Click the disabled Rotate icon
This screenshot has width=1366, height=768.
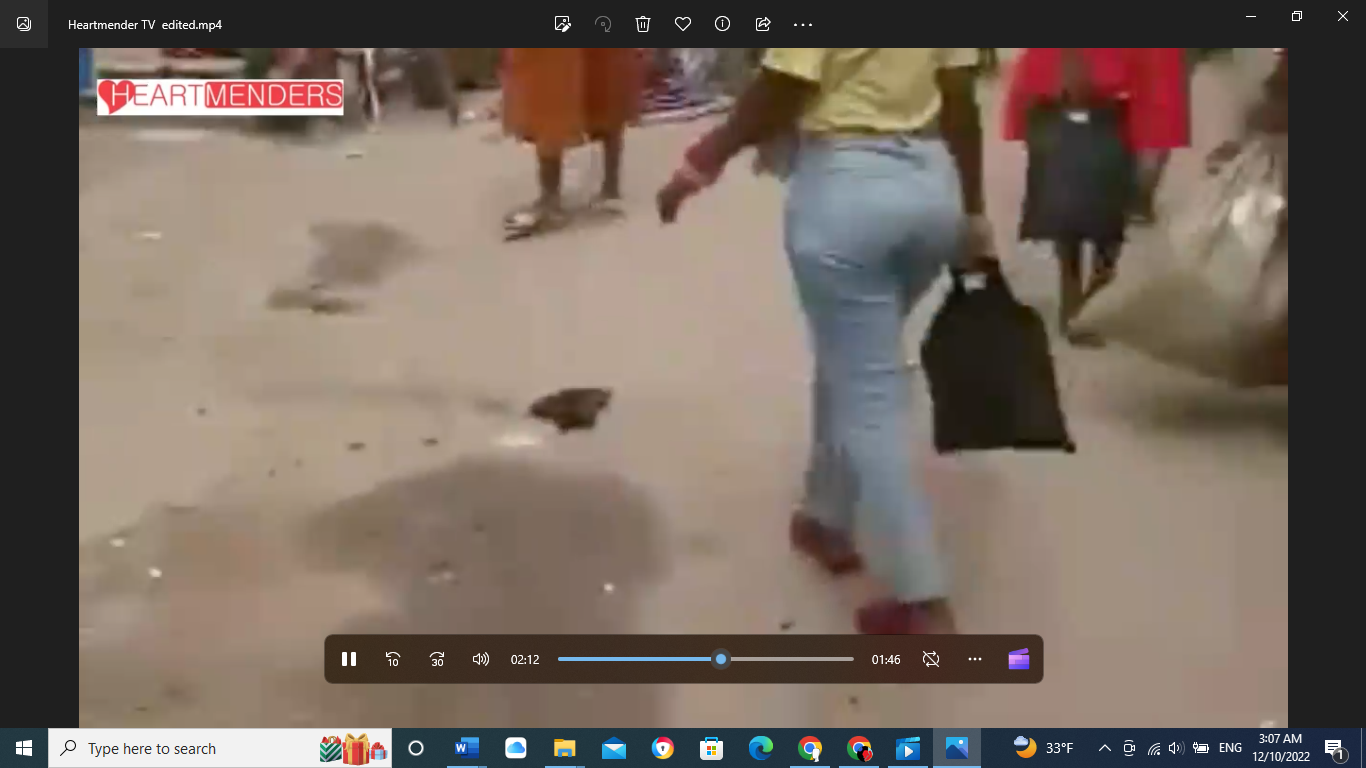(603, 24)
